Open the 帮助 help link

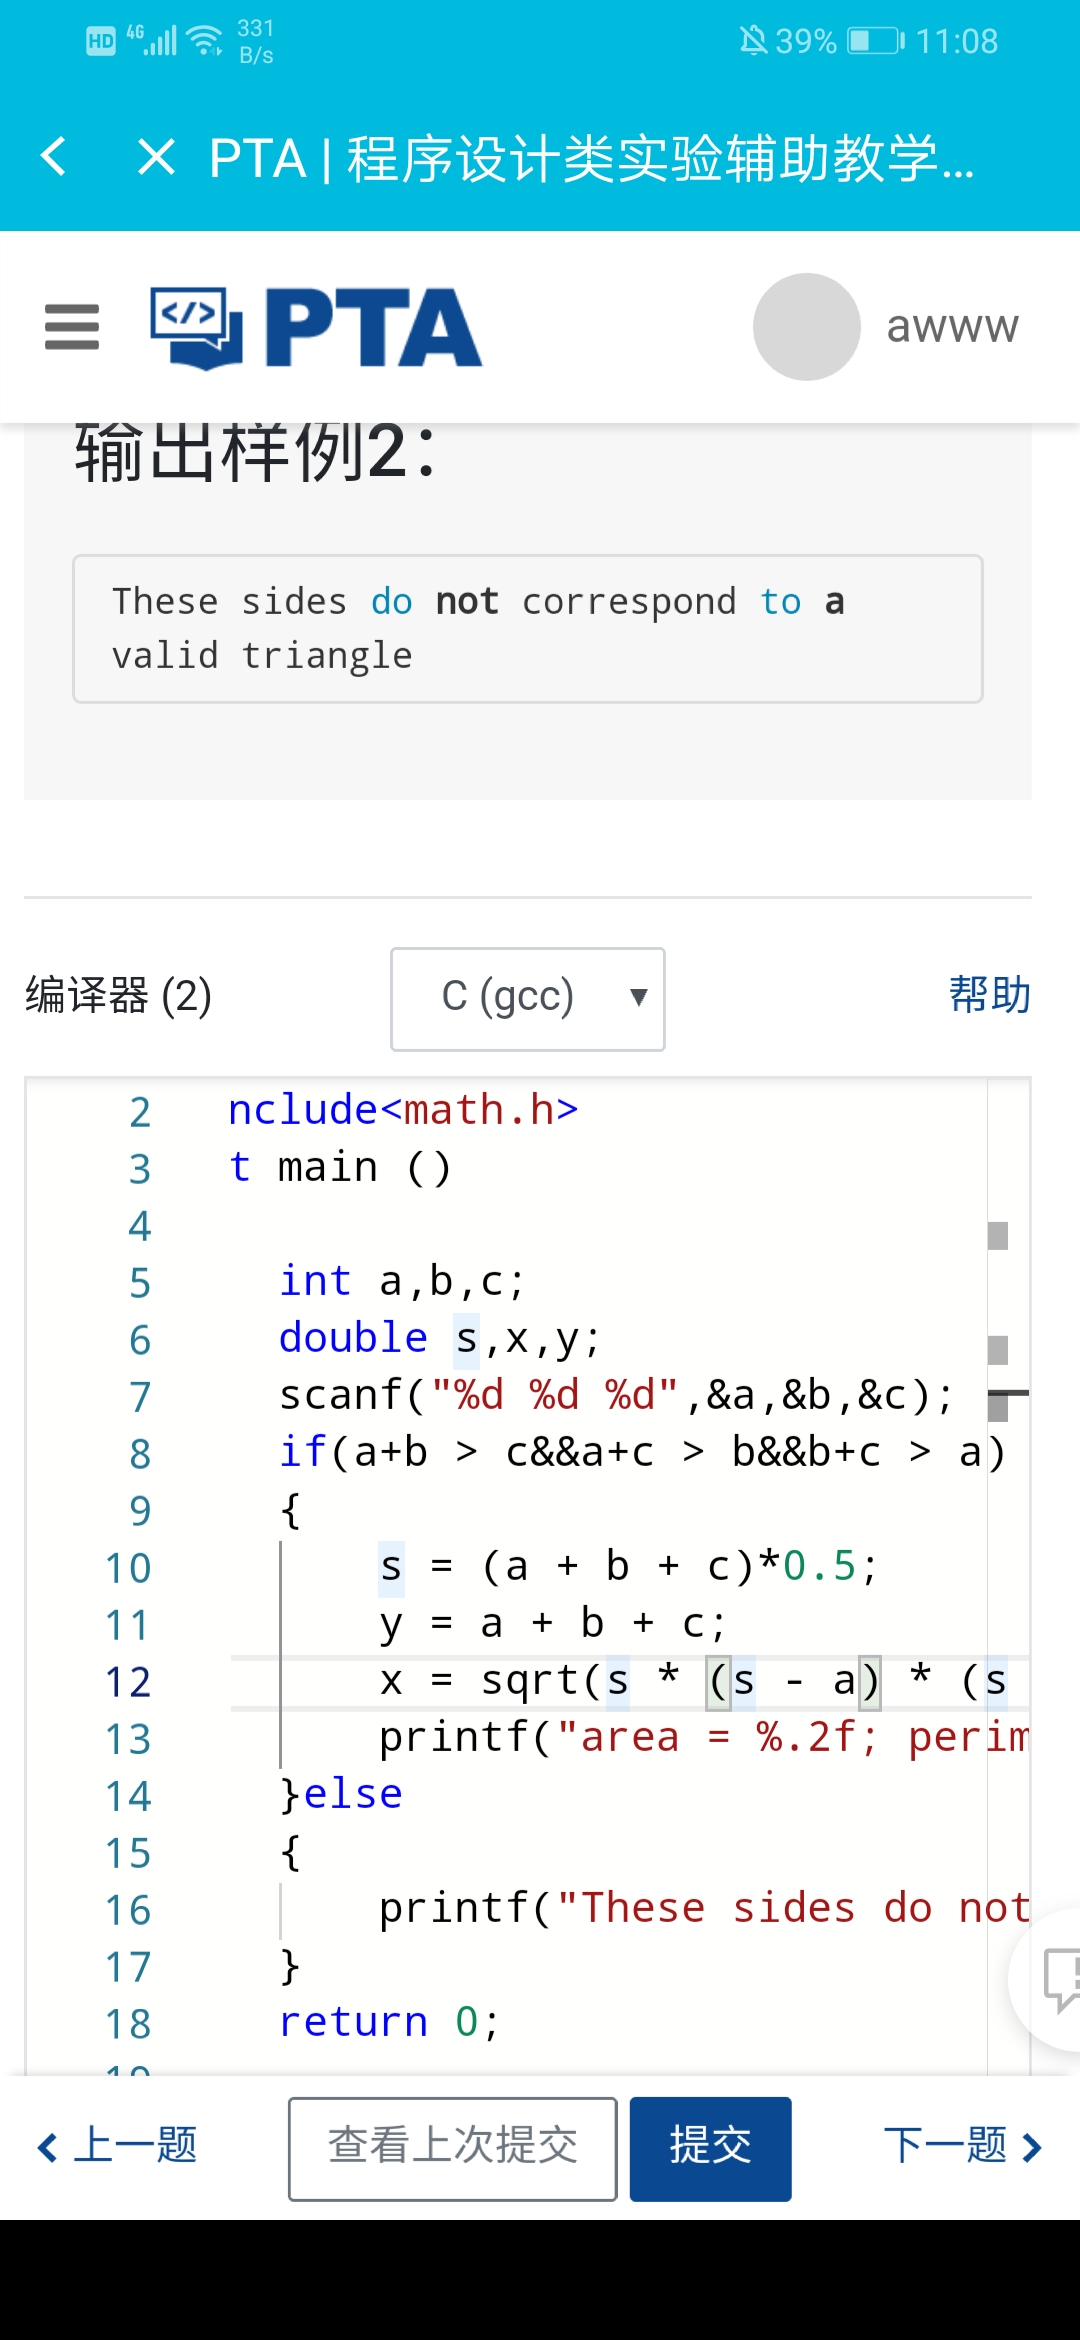989,995
